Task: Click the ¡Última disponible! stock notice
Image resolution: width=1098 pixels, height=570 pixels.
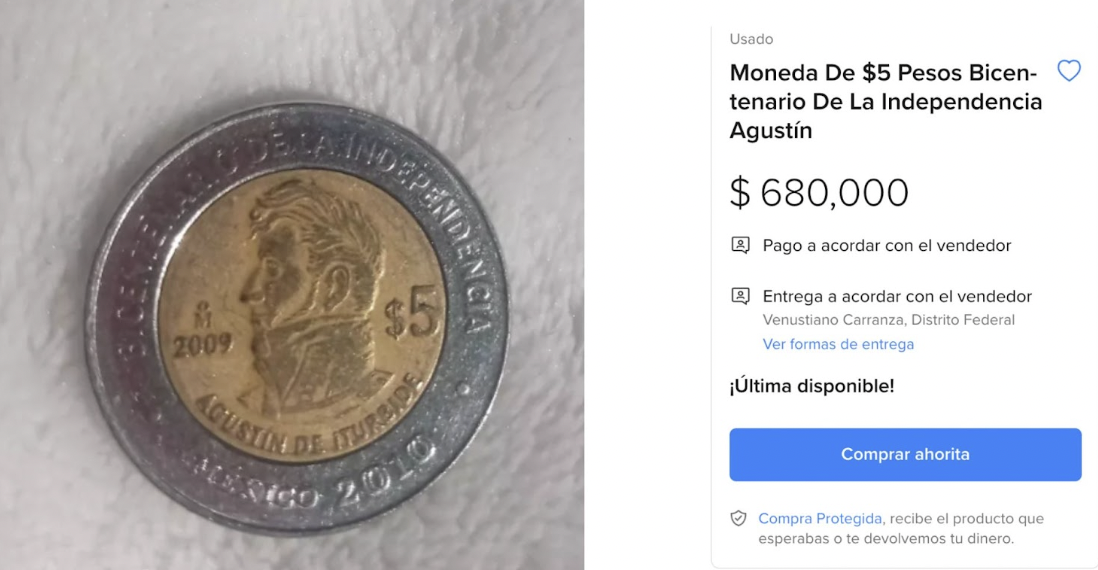Action: [812, 386]
